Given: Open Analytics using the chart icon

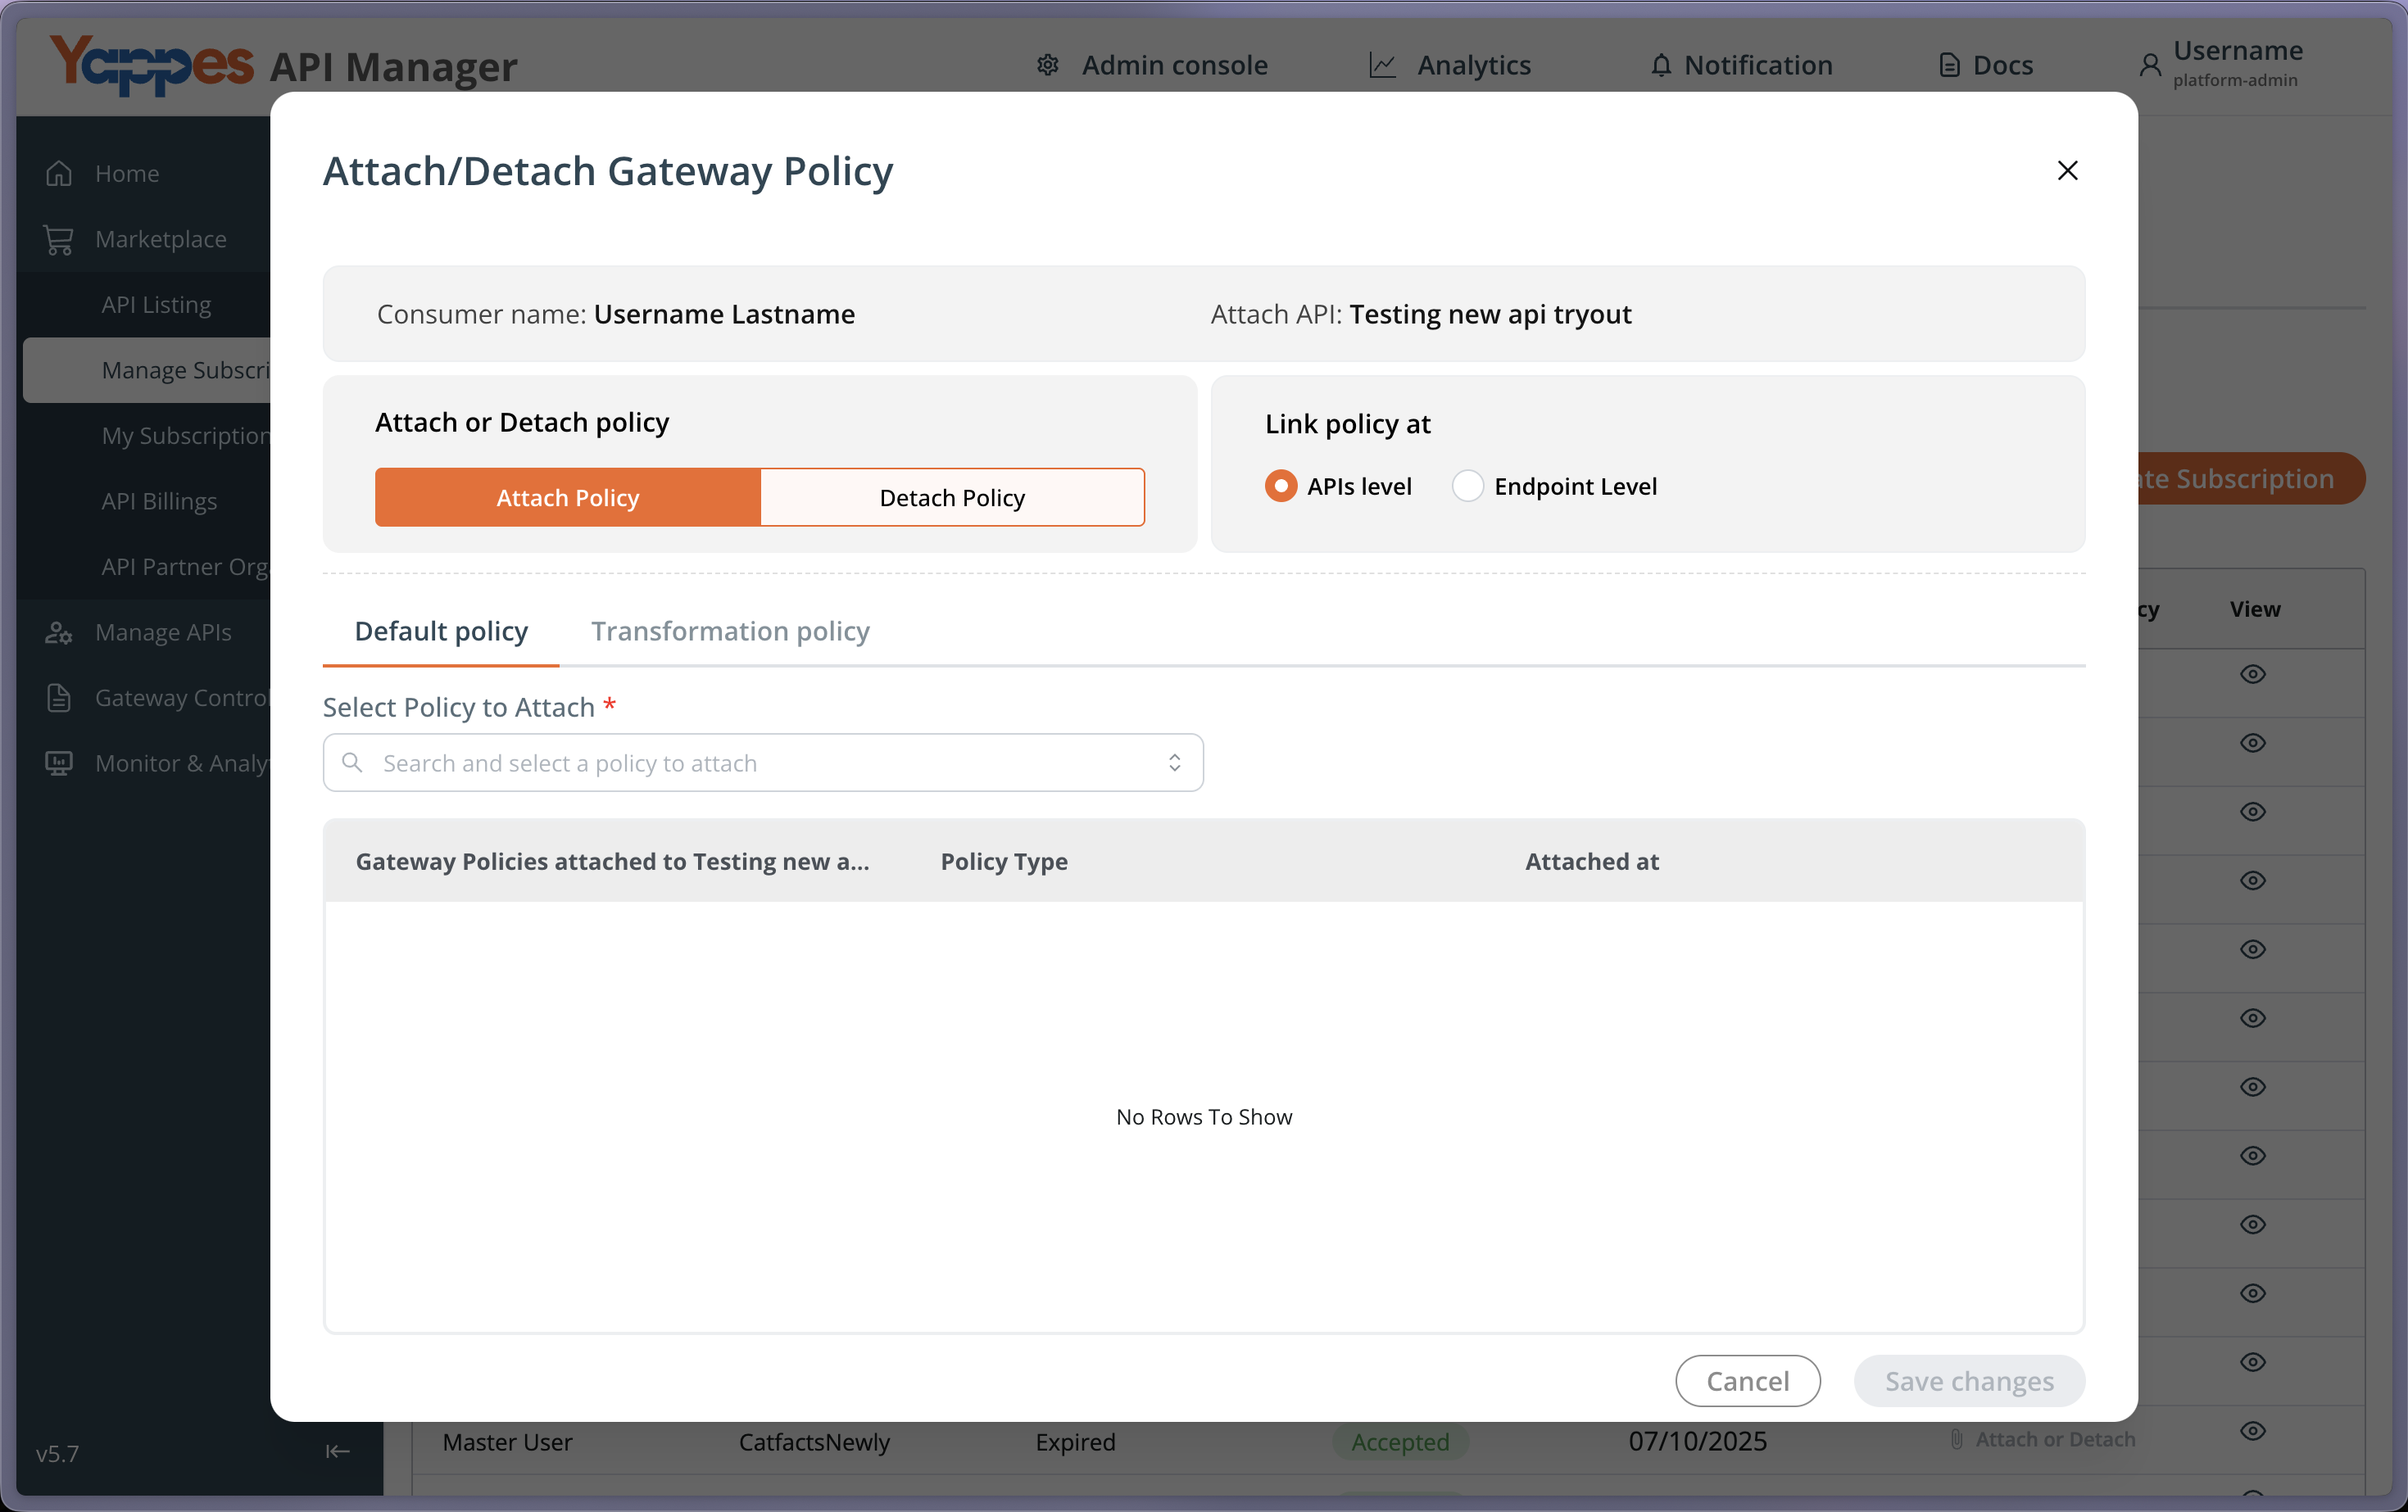Looking at the screenshot, I should coord(1382,65).
